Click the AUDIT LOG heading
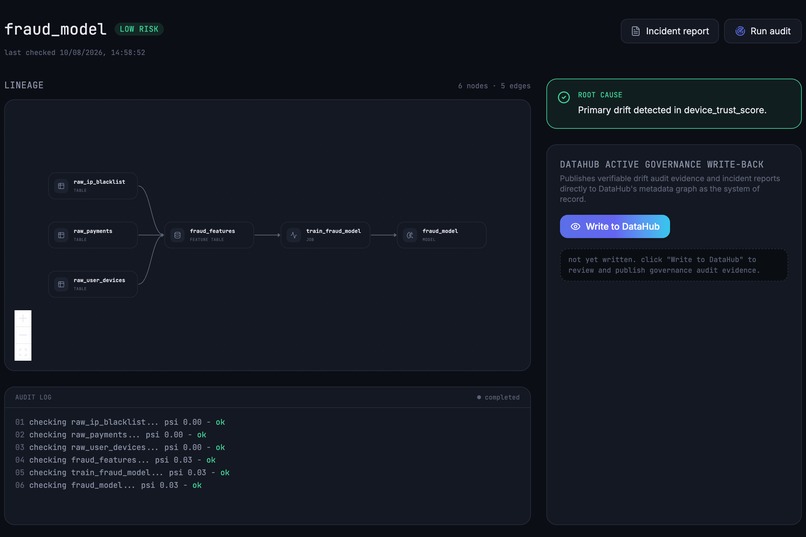This screenshot has height=537, width=806. (33, 397)
